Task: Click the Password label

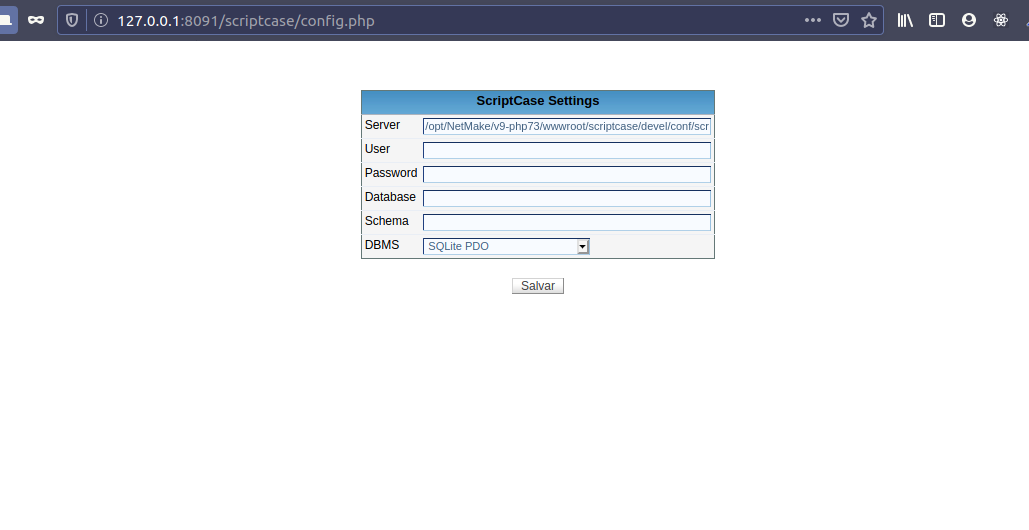Action: 391,173
